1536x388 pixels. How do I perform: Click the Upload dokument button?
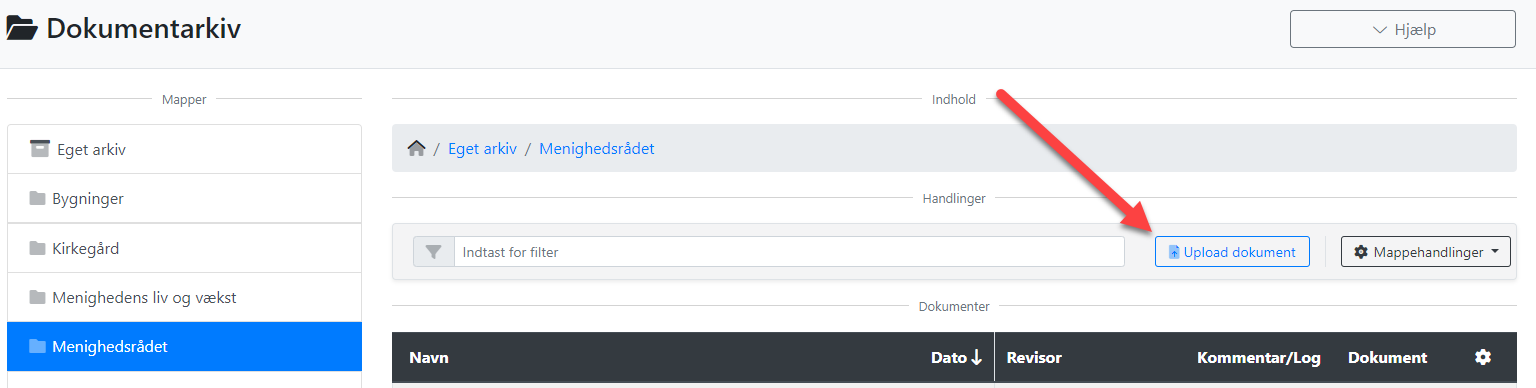(x=1232, y=252)
